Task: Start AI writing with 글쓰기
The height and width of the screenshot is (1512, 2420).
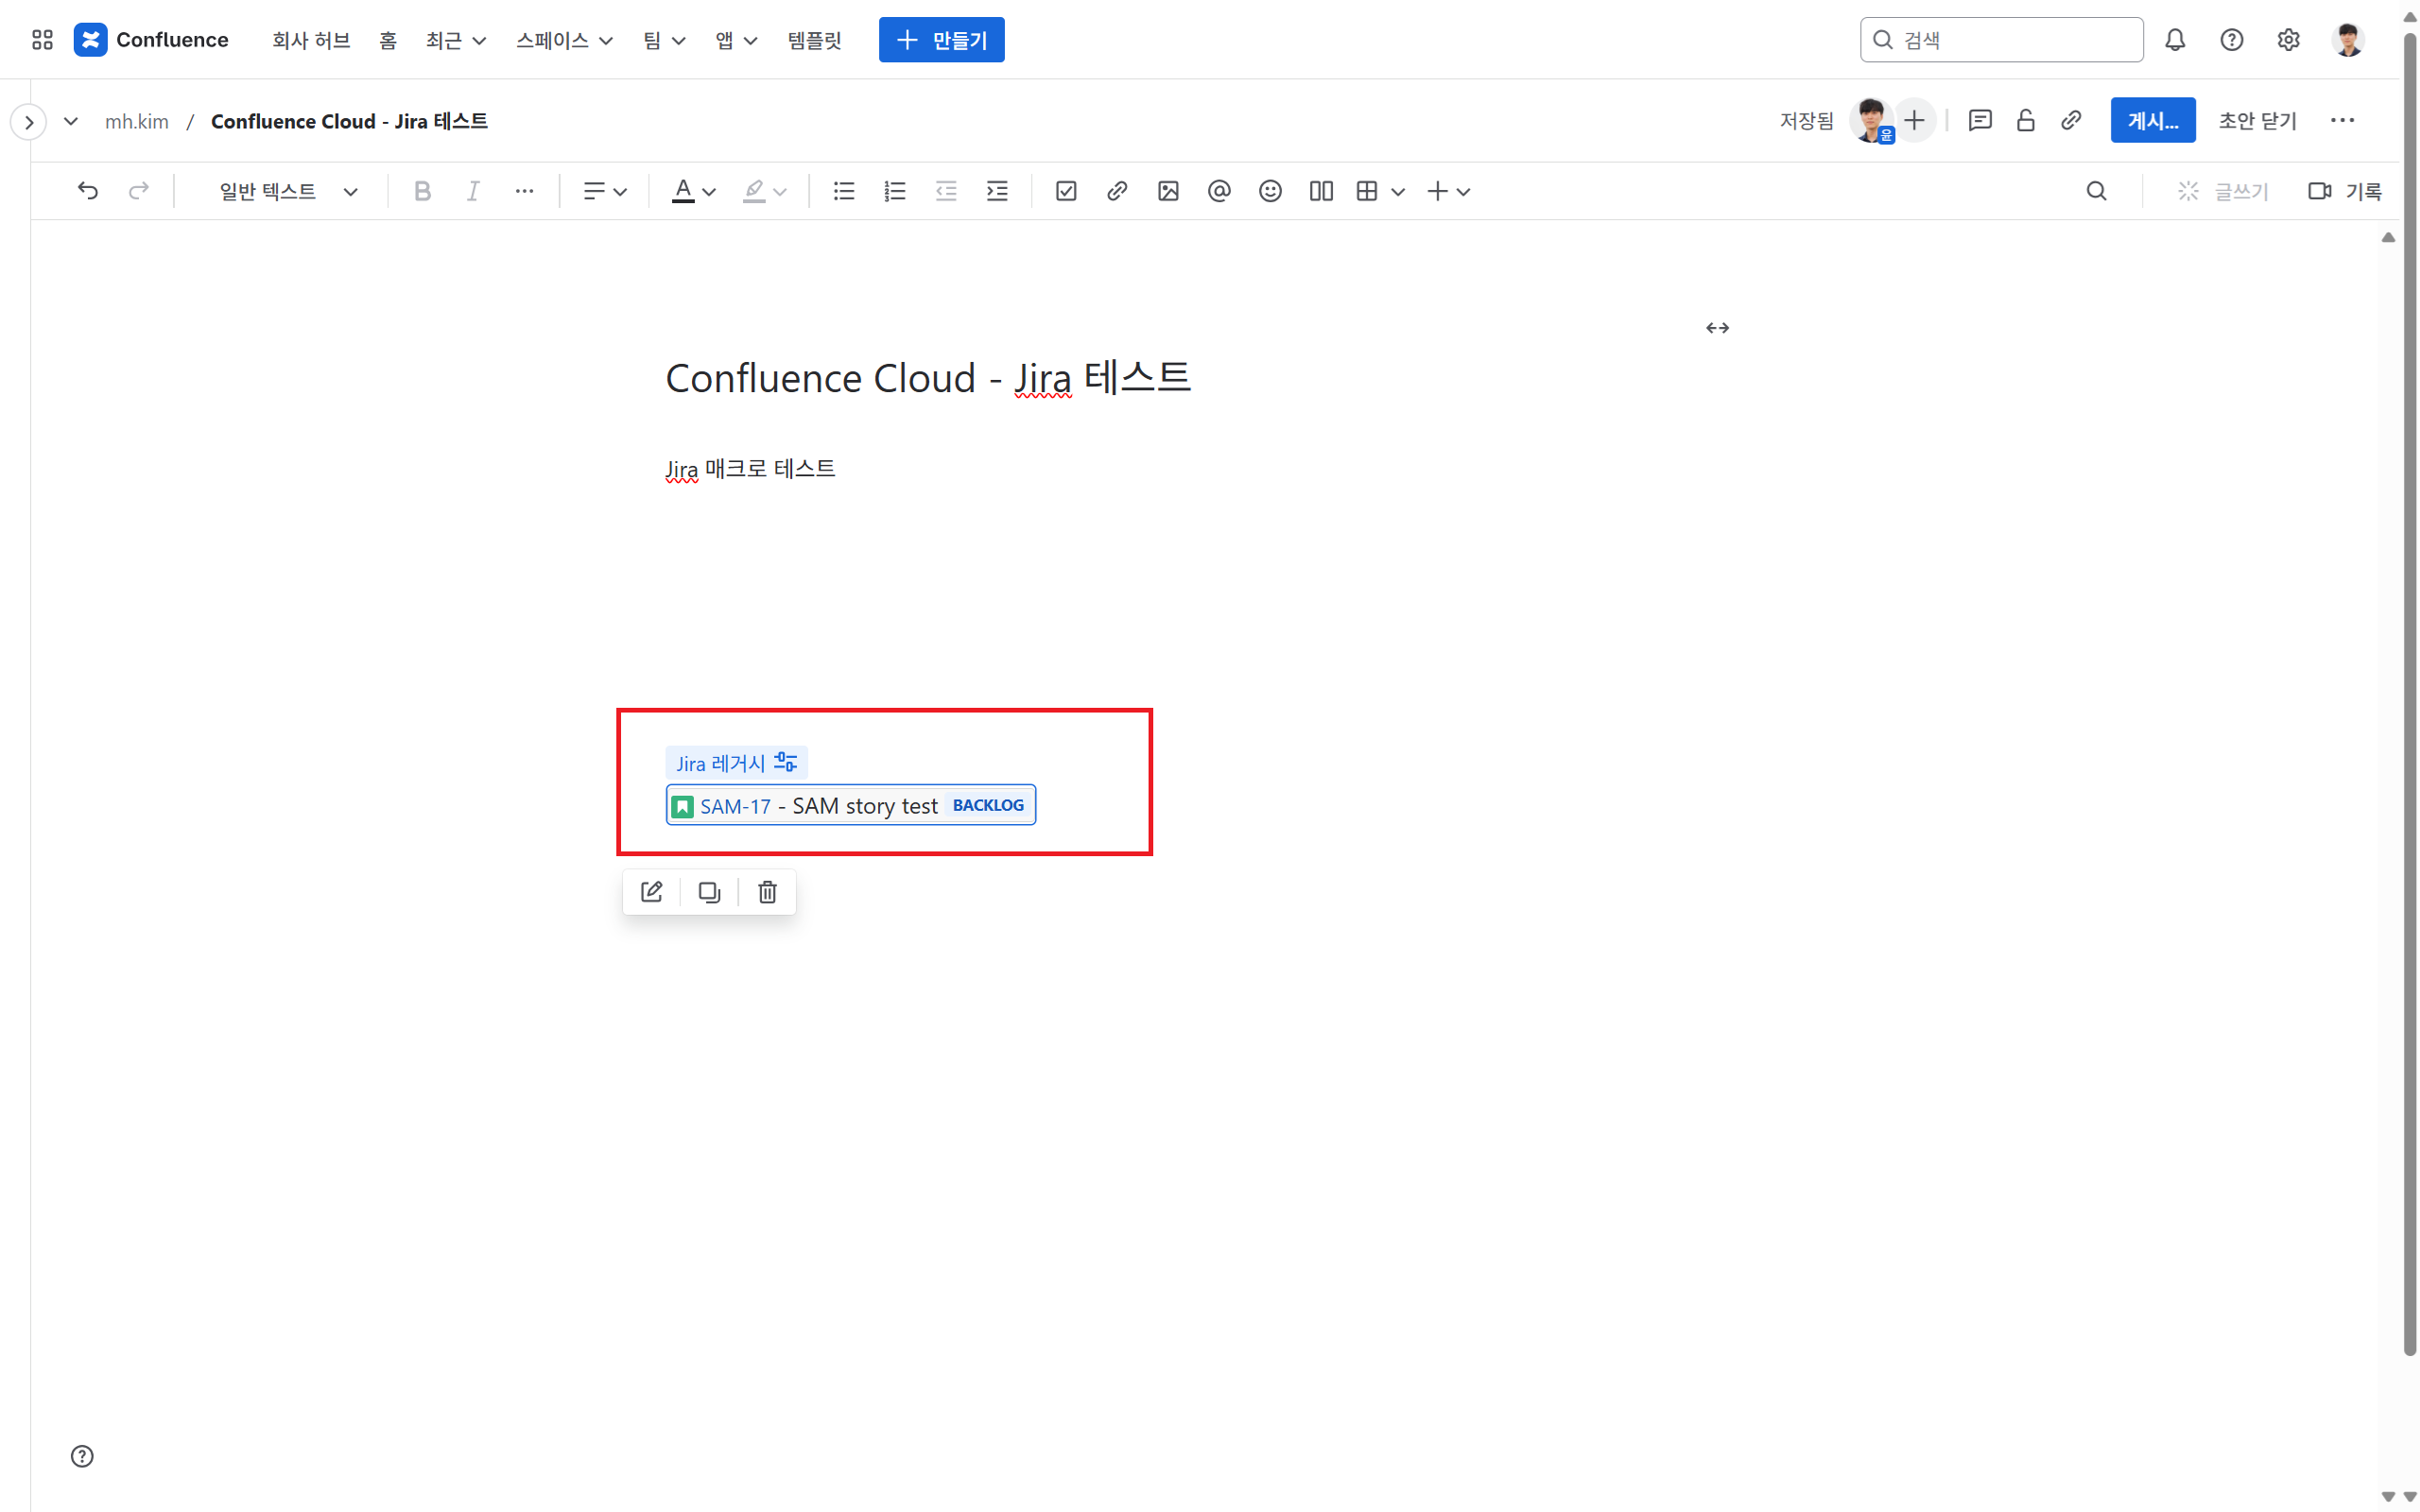Action: pos(2223,191)
